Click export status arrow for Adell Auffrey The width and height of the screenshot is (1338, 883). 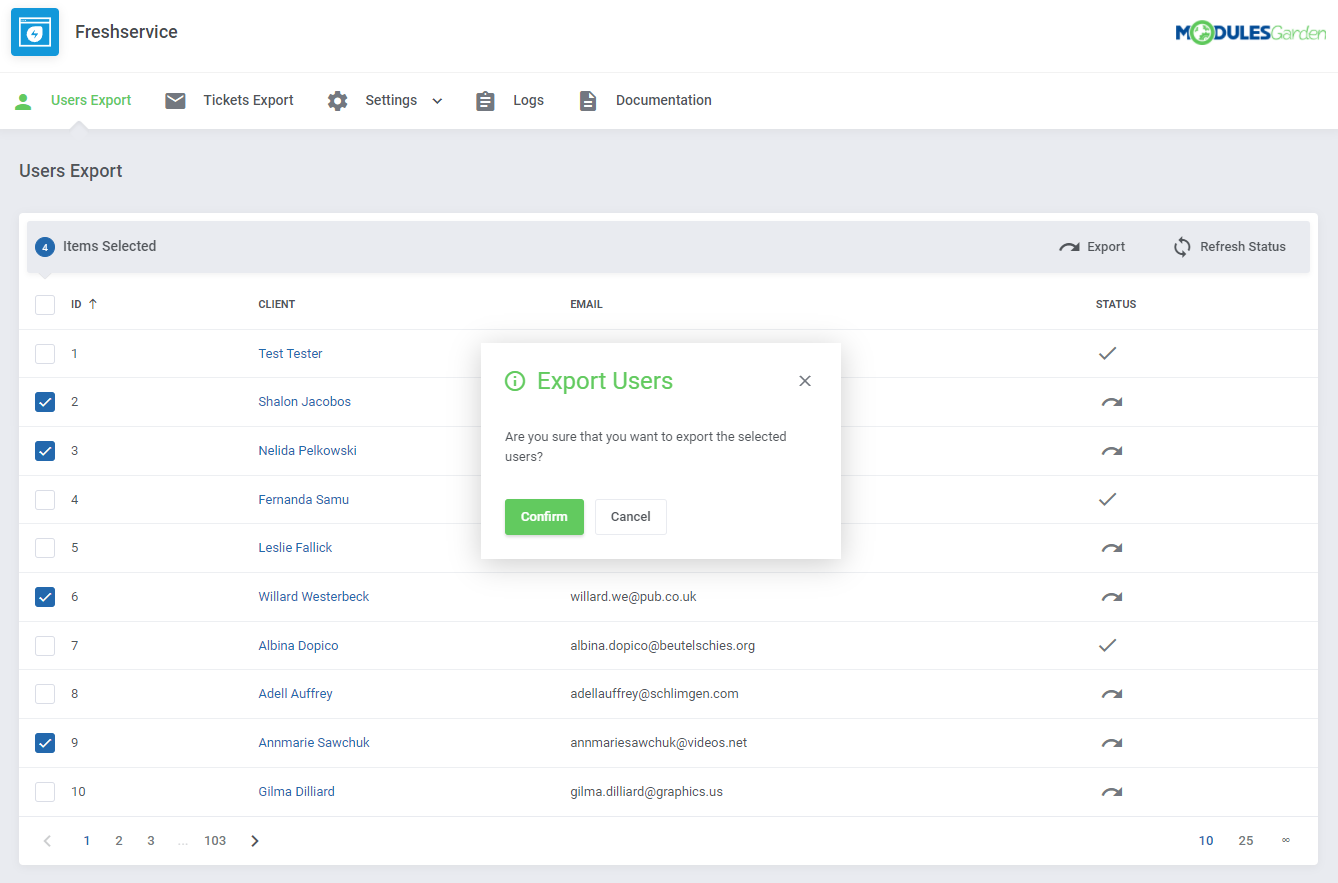tap(1111, 694)
